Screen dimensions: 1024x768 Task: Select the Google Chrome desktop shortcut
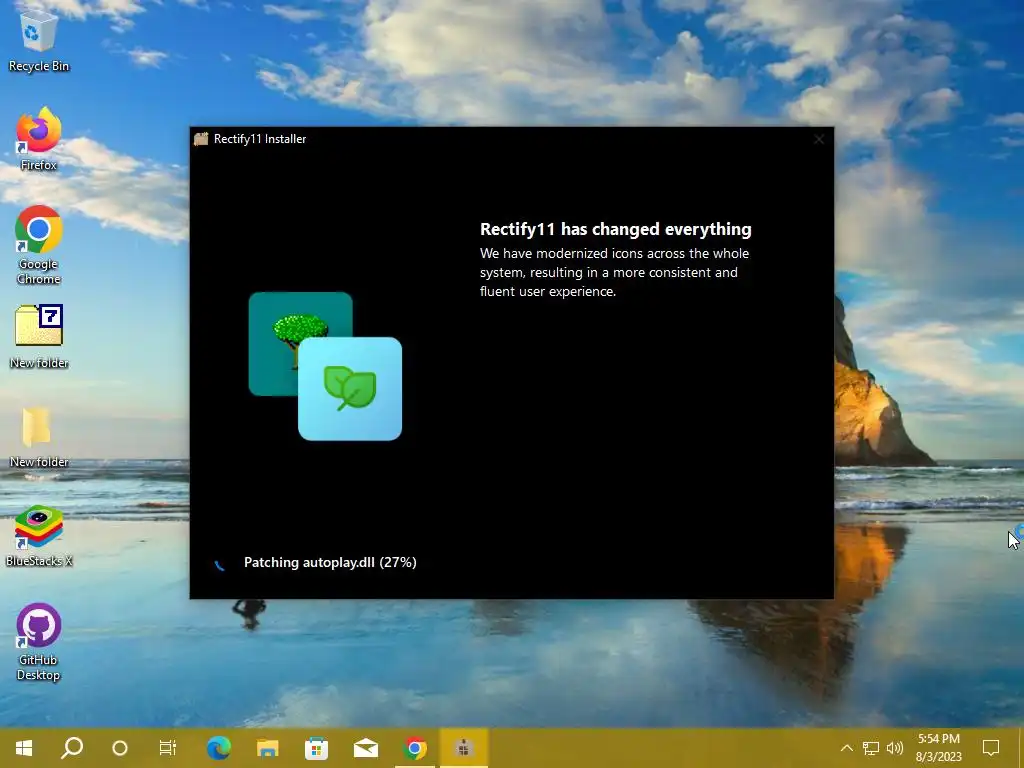tap(38, 245)
